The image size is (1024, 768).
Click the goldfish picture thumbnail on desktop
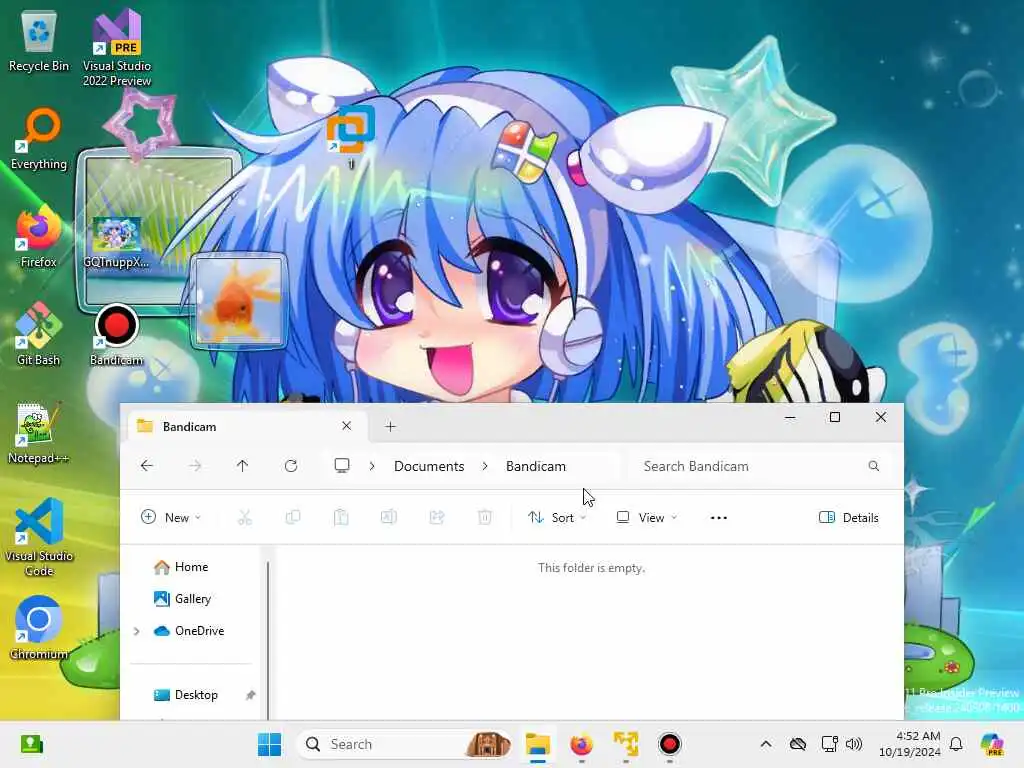click(239, 300)
